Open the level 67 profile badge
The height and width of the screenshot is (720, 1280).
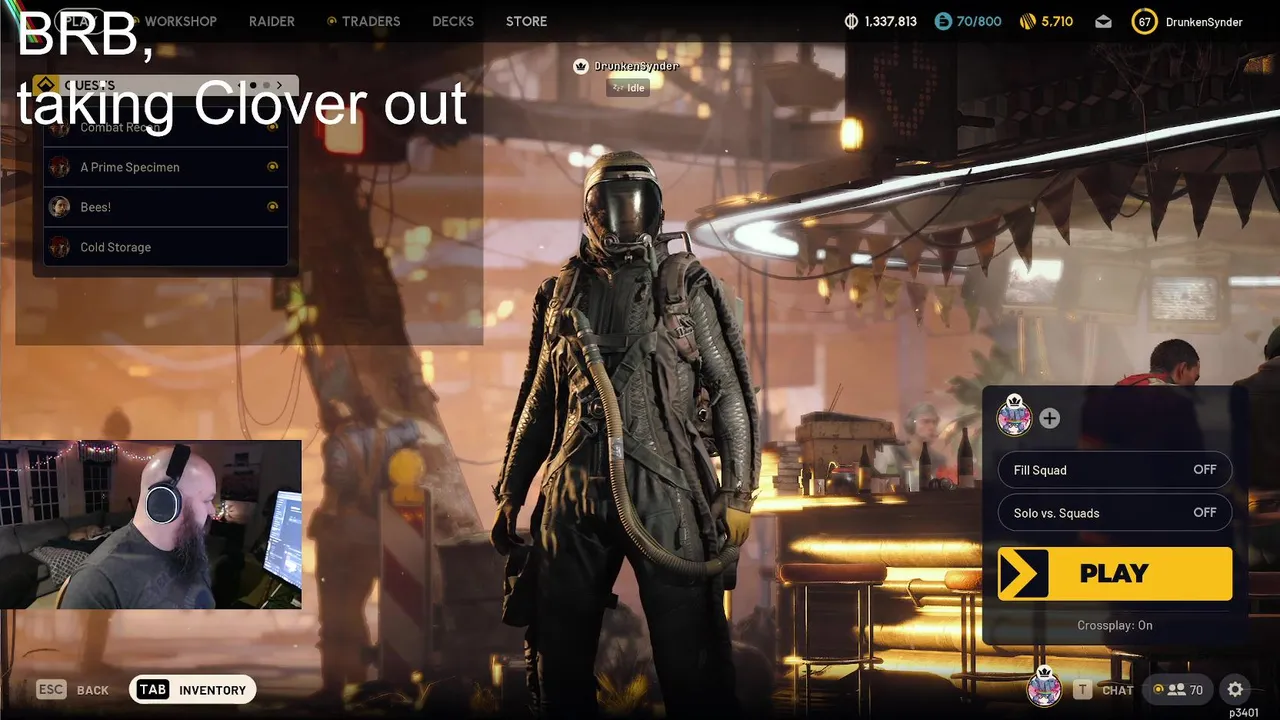1144,21
